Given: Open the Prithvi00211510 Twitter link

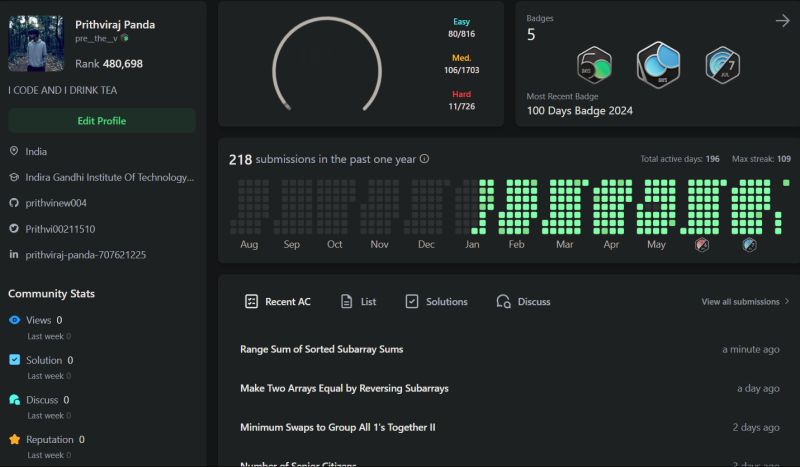Looking at the screenshot, I should 60,229.
